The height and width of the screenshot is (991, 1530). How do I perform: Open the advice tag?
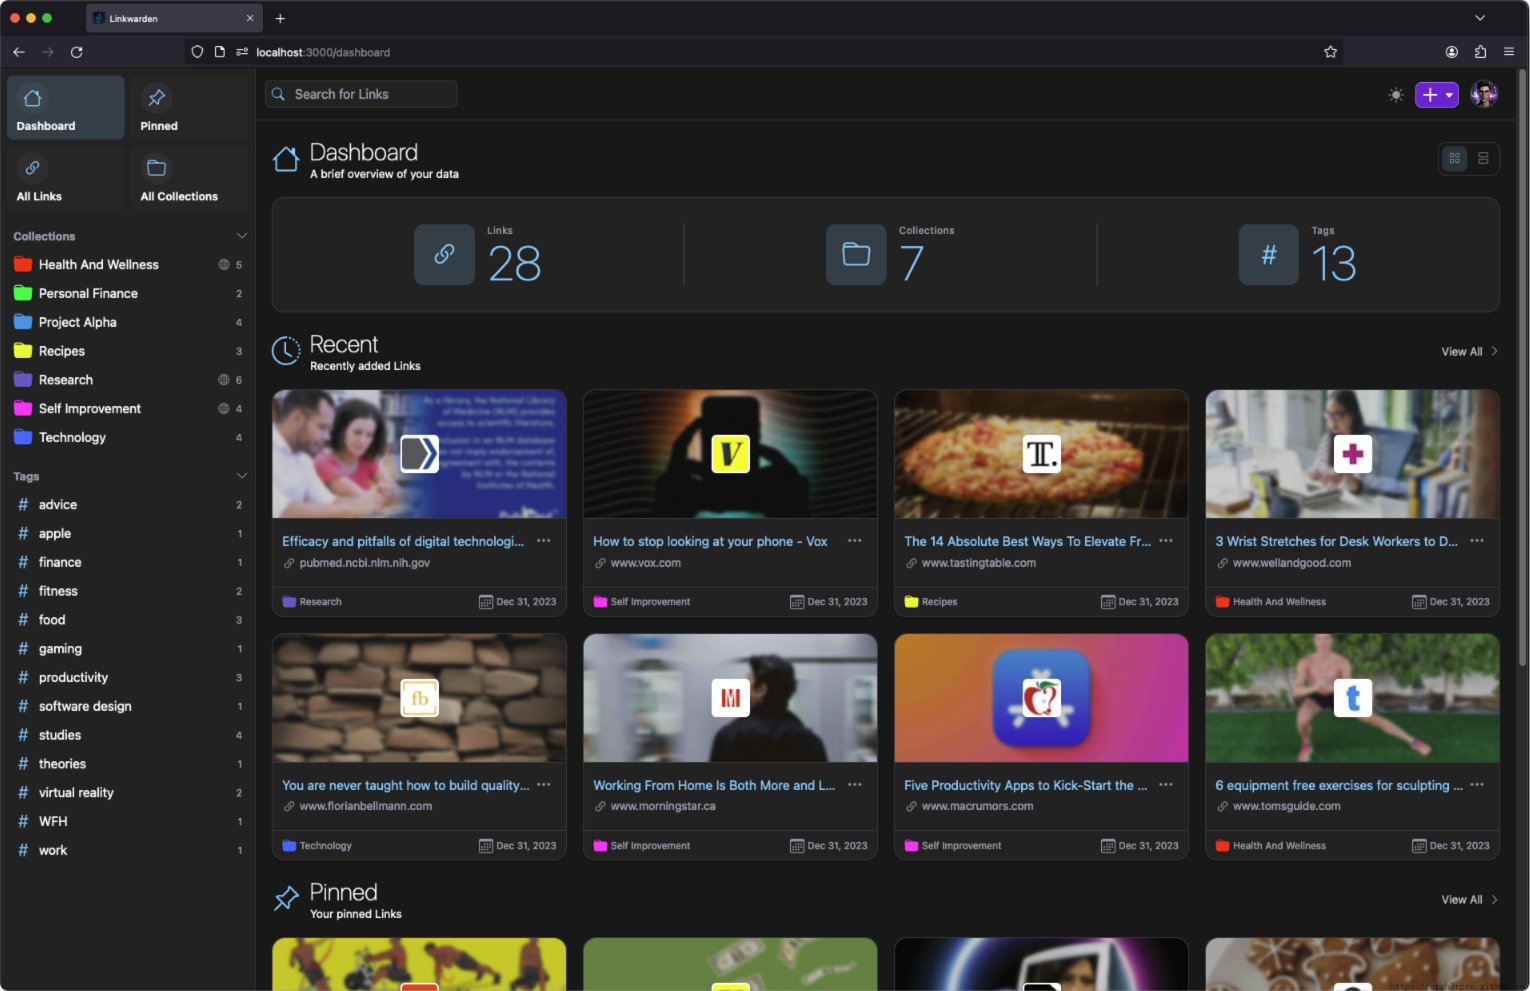128,505
